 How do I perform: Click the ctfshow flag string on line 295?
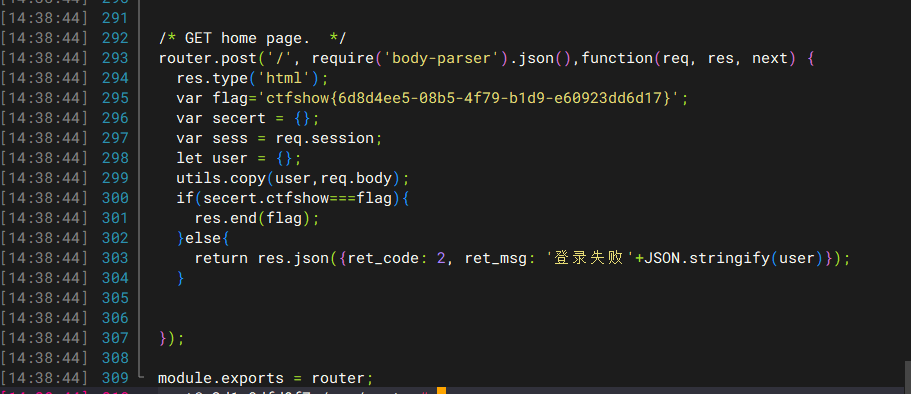473,98
